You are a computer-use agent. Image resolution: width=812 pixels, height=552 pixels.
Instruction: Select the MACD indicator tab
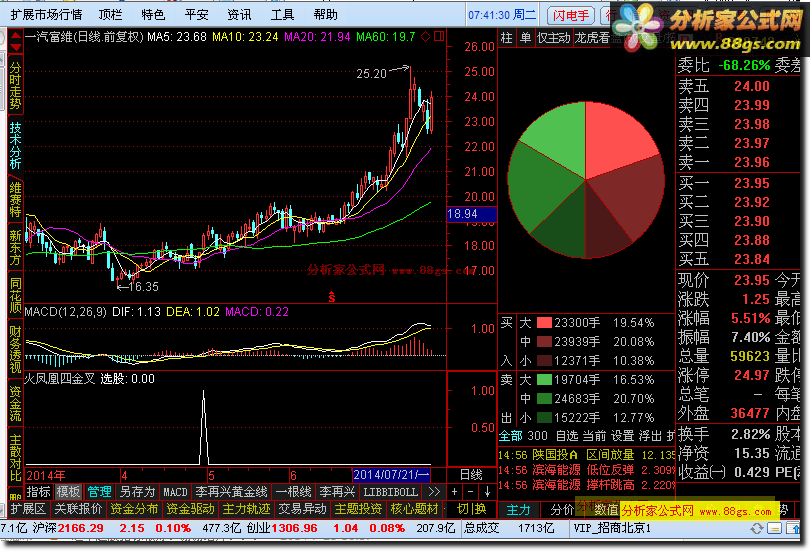point(175,491)
